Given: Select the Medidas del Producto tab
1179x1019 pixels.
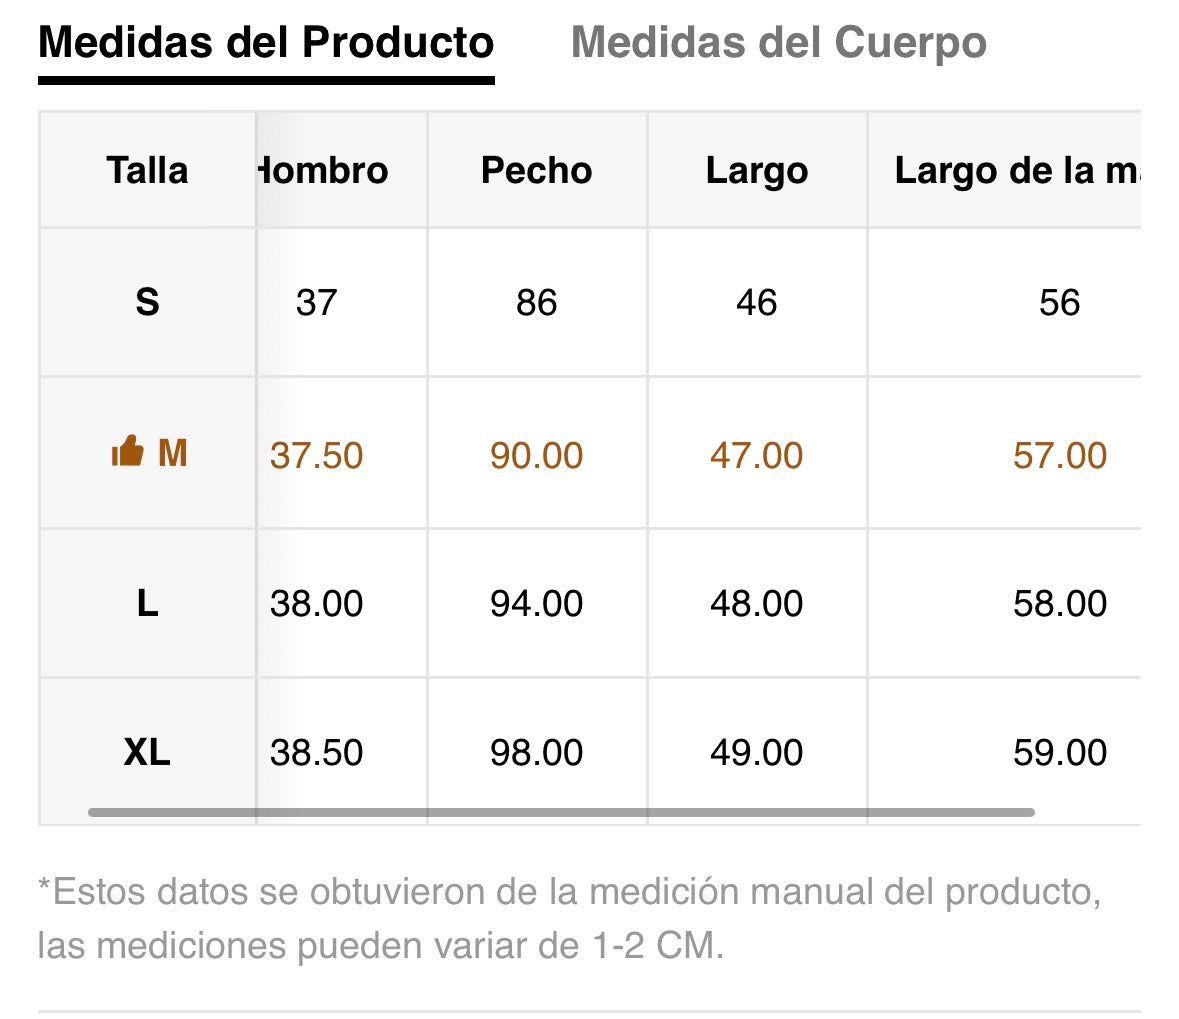Looking at the screenshot, I should click(x=266, y=42).
